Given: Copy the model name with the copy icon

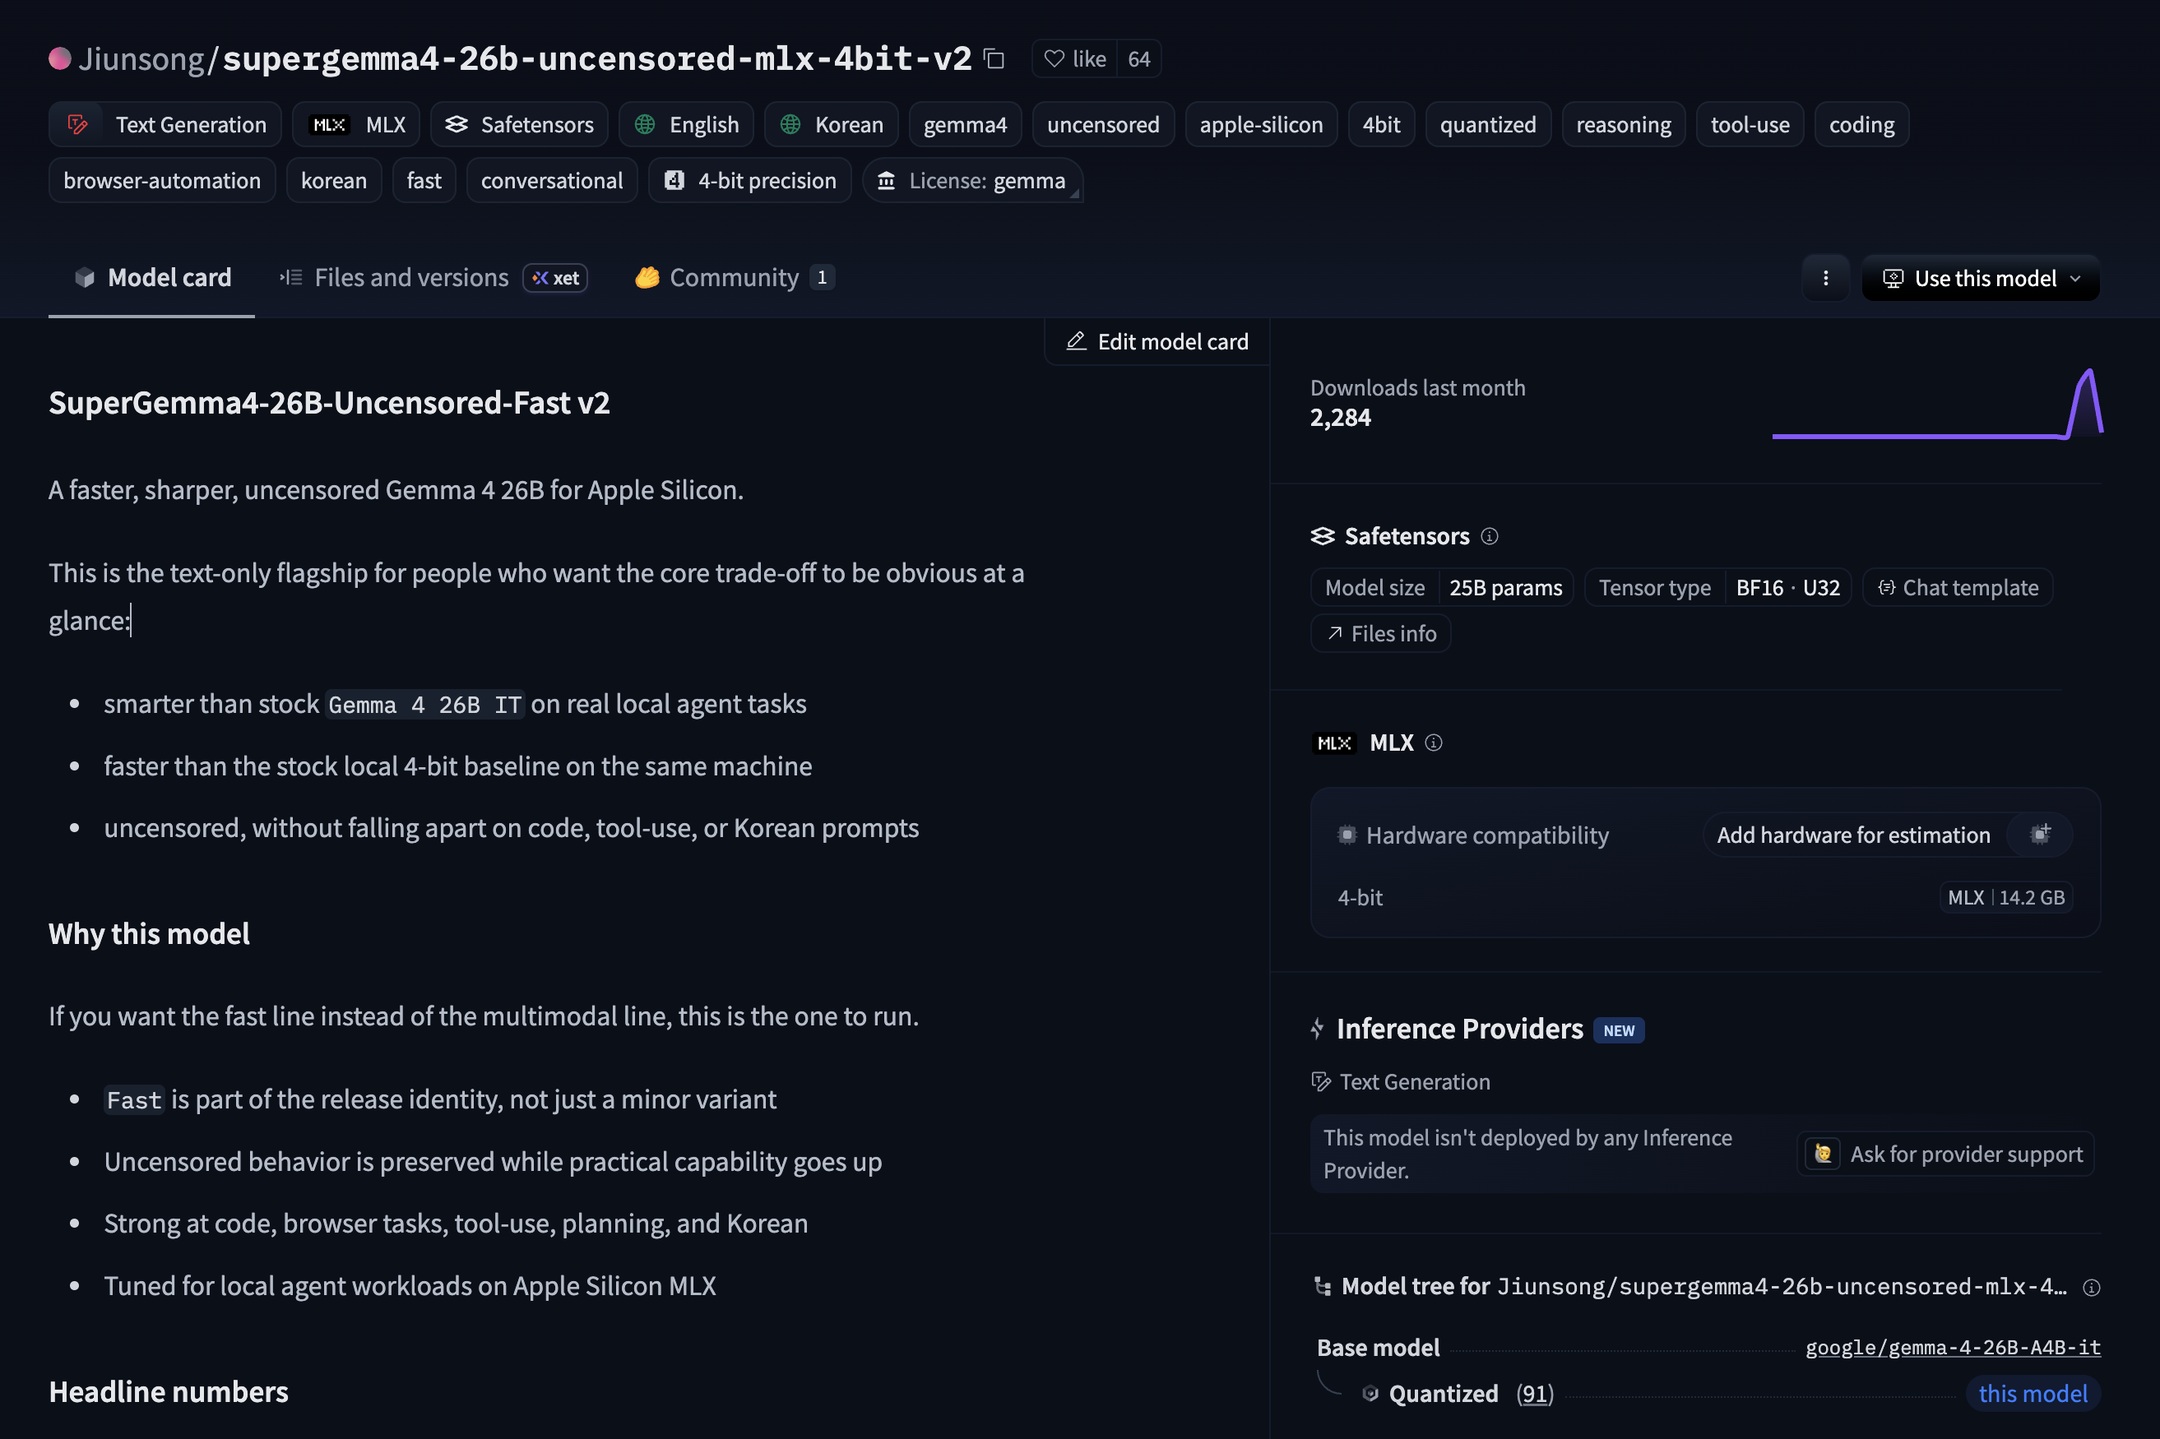Looking at the screenshot, I should pyautogui.click(x=994, y=59).
